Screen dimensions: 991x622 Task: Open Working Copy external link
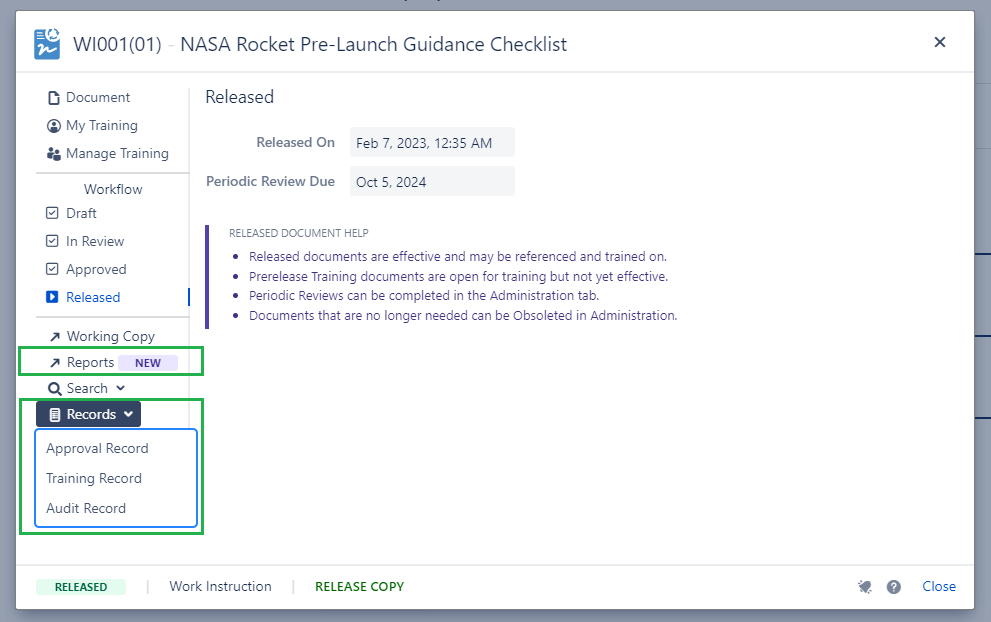[x=110, y=336]
